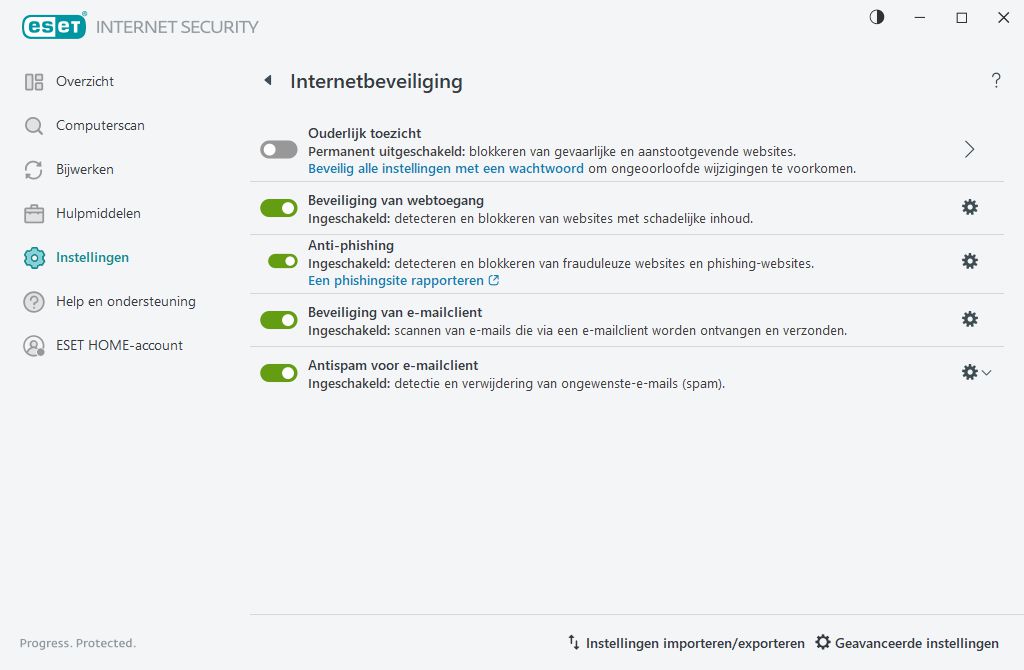Click Beveilig alle instellingen met een wachtwoord
This screenshot has height=670, width=1024.
447,168
